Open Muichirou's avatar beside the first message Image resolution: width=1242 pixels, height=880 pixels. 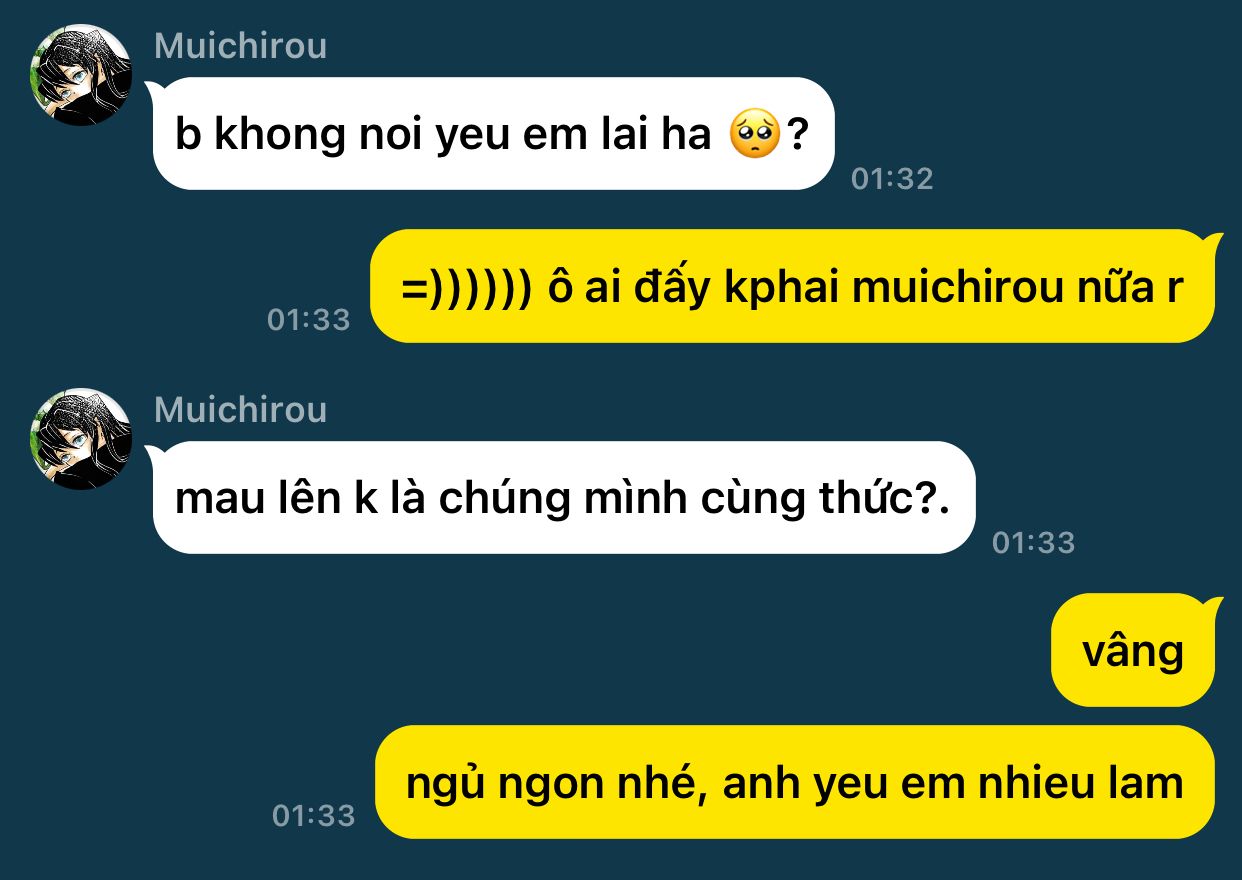point(81,75)
